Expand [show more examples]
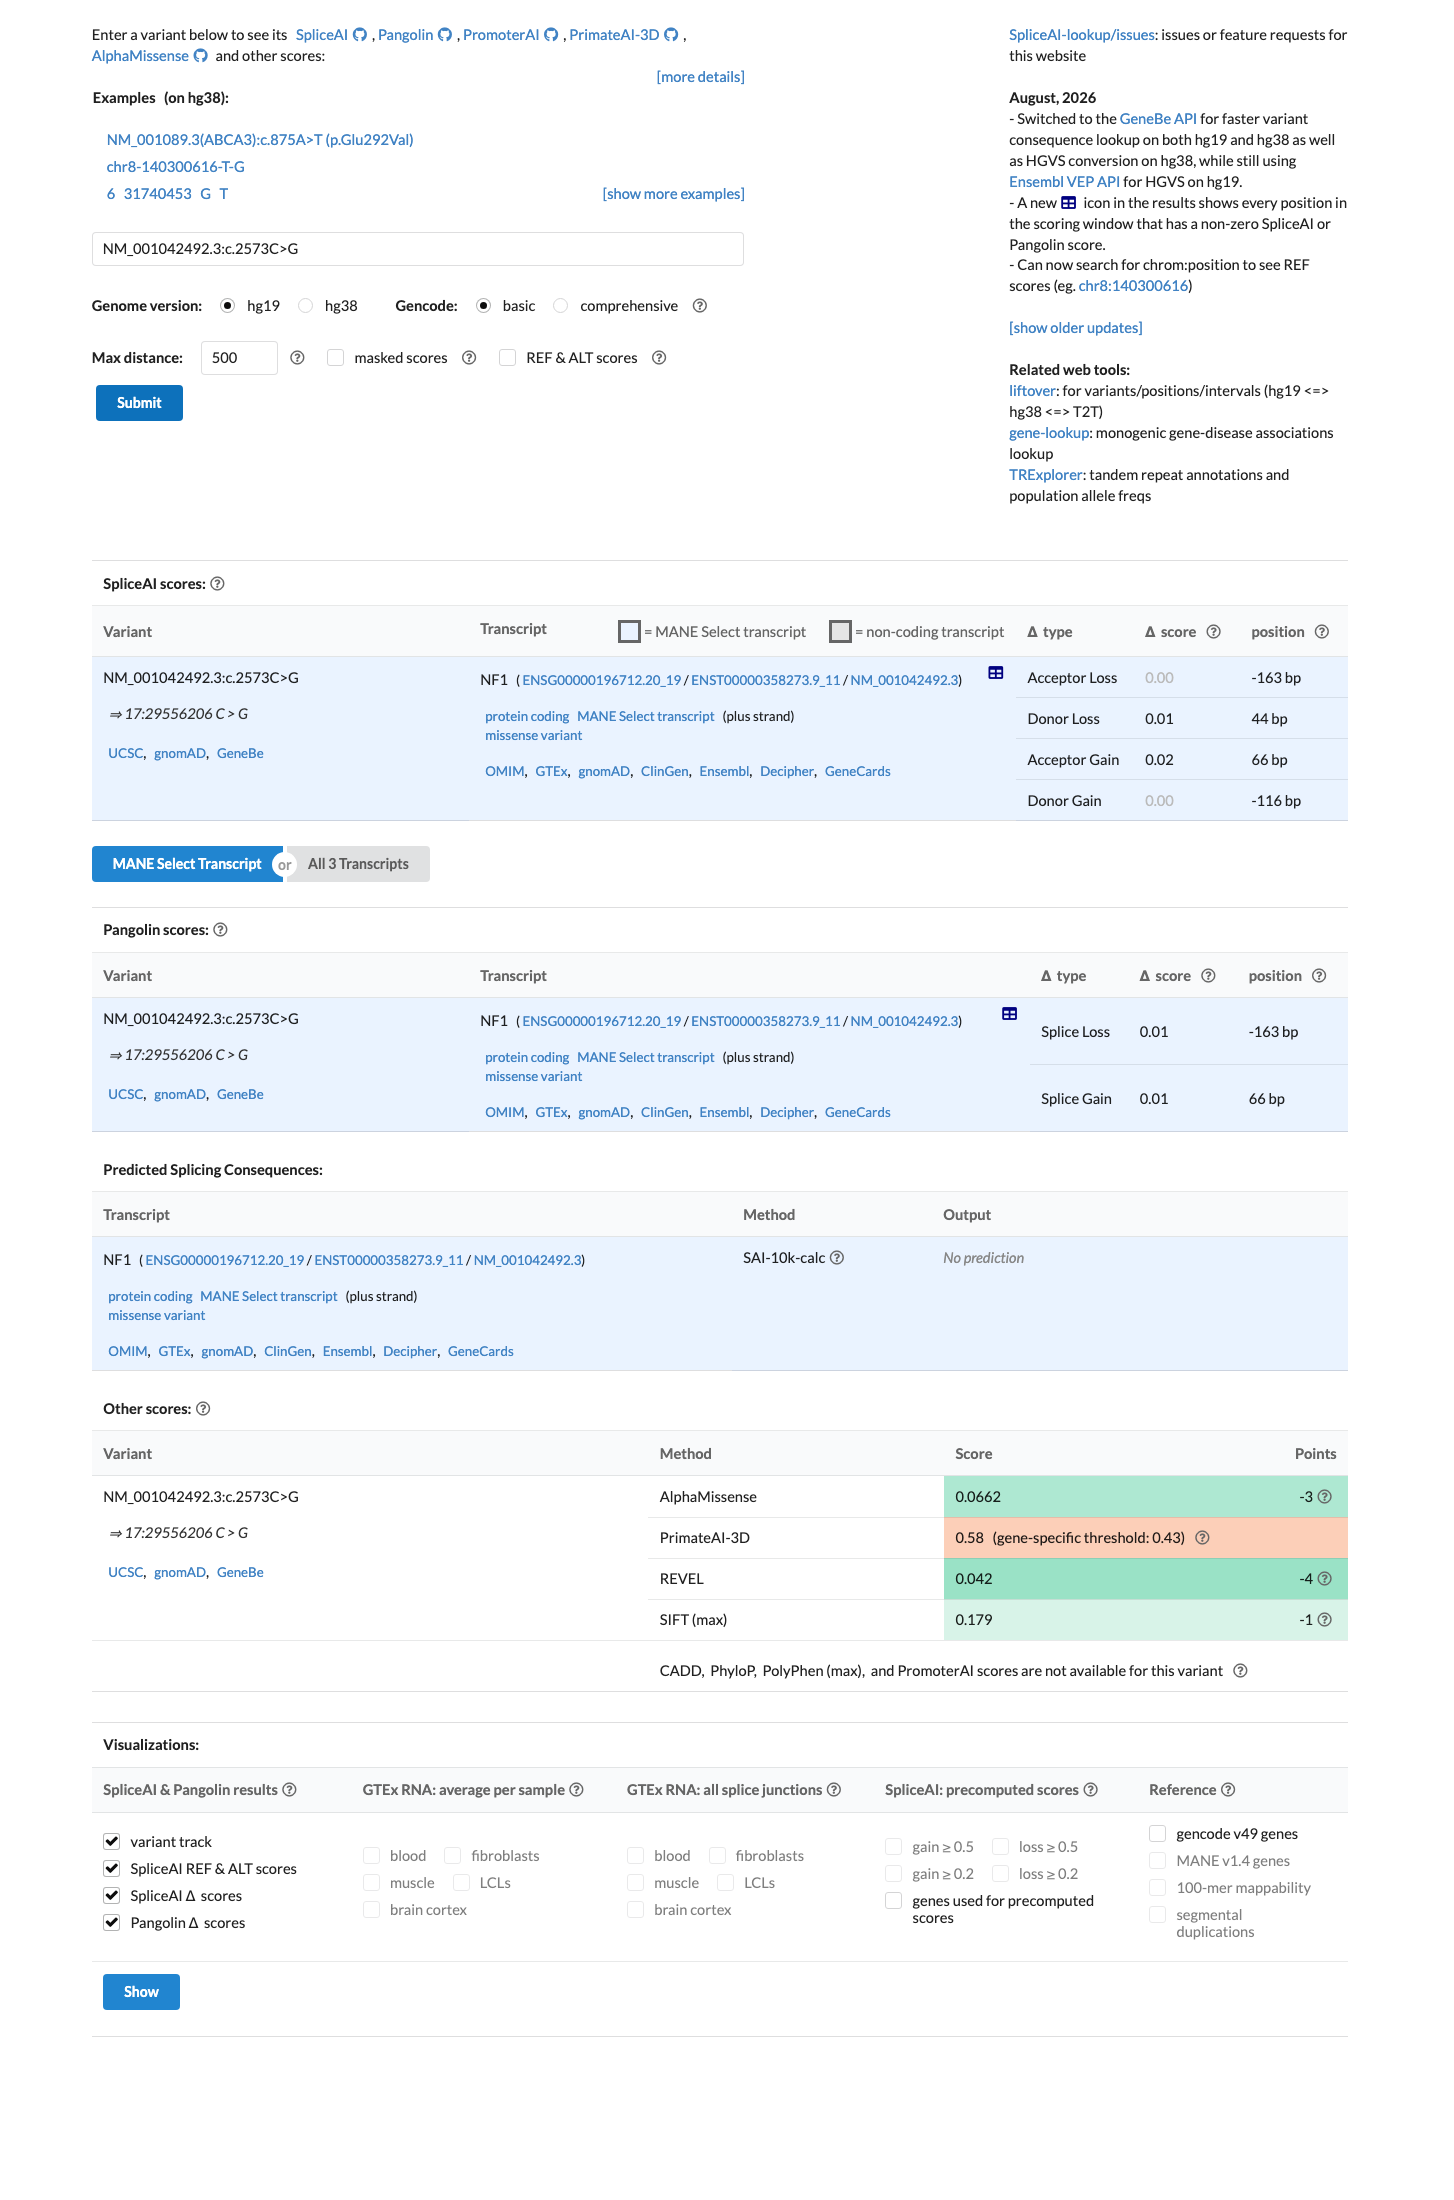The image size is (1454, 2200). pyautogui.click(x=673, y=194)
